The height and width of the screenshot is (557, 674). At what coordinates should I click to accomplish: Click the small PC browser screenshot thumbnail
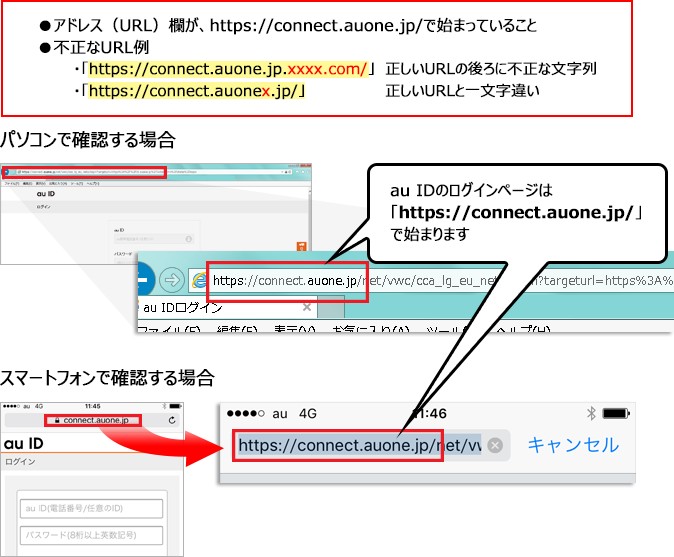click(x=156, y=214)
